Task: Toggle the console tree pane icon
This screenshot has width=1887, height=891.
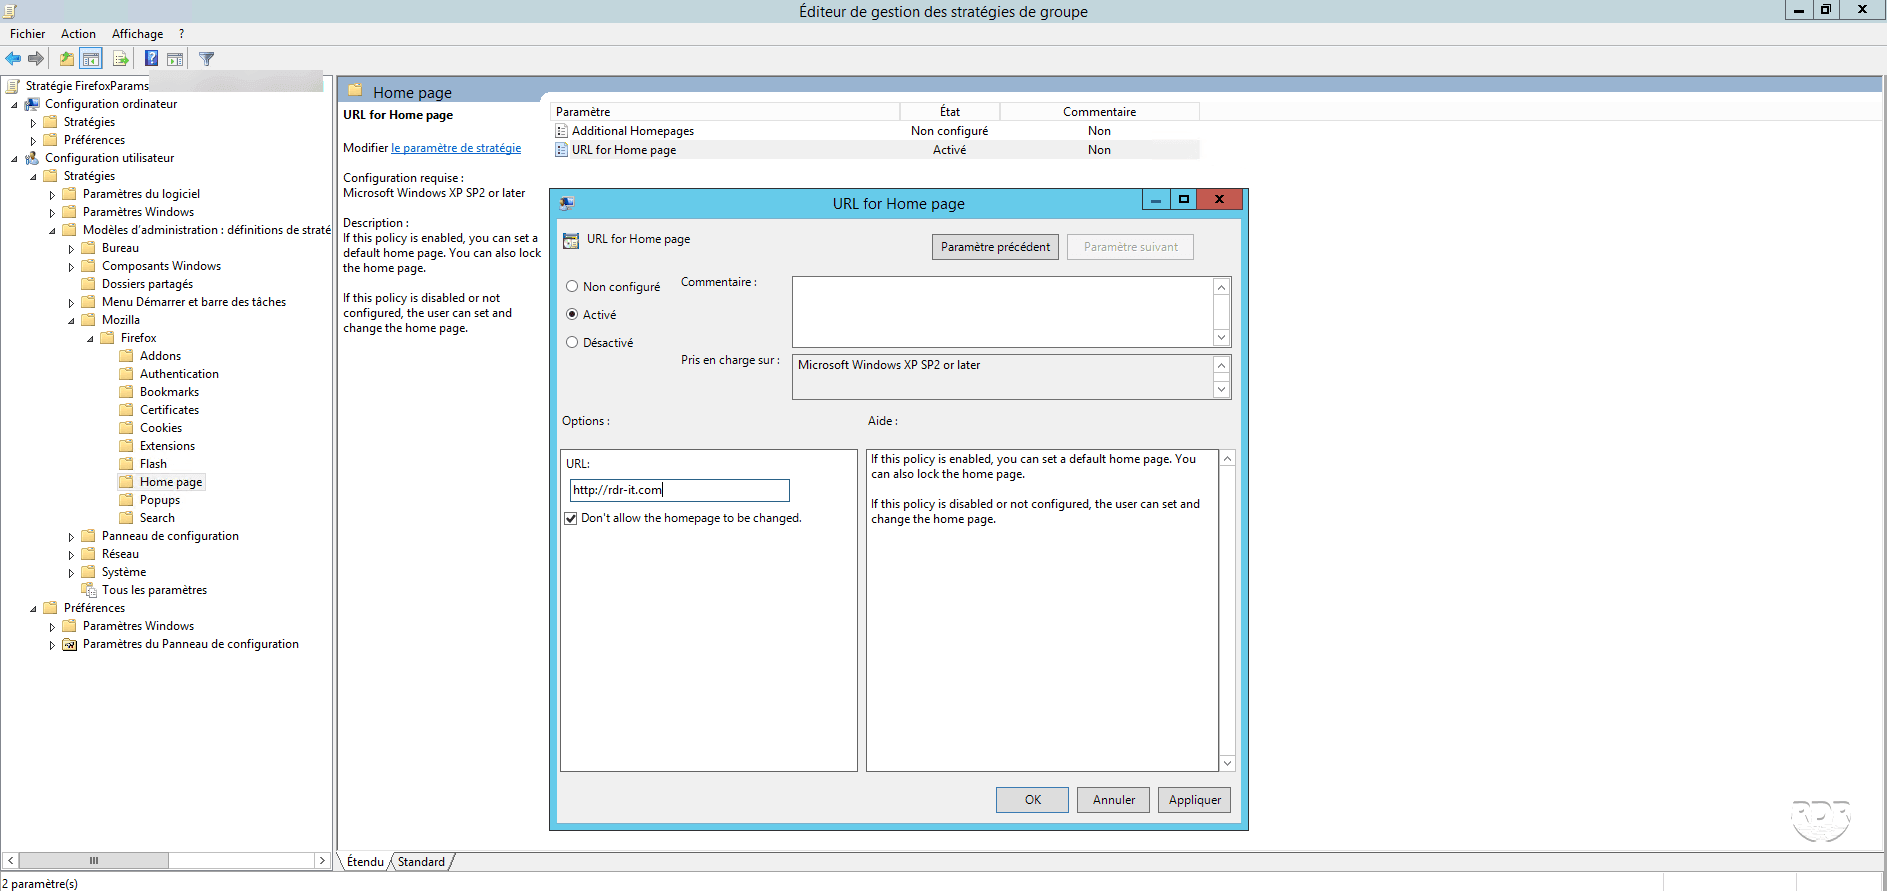Action: (91, 59)
